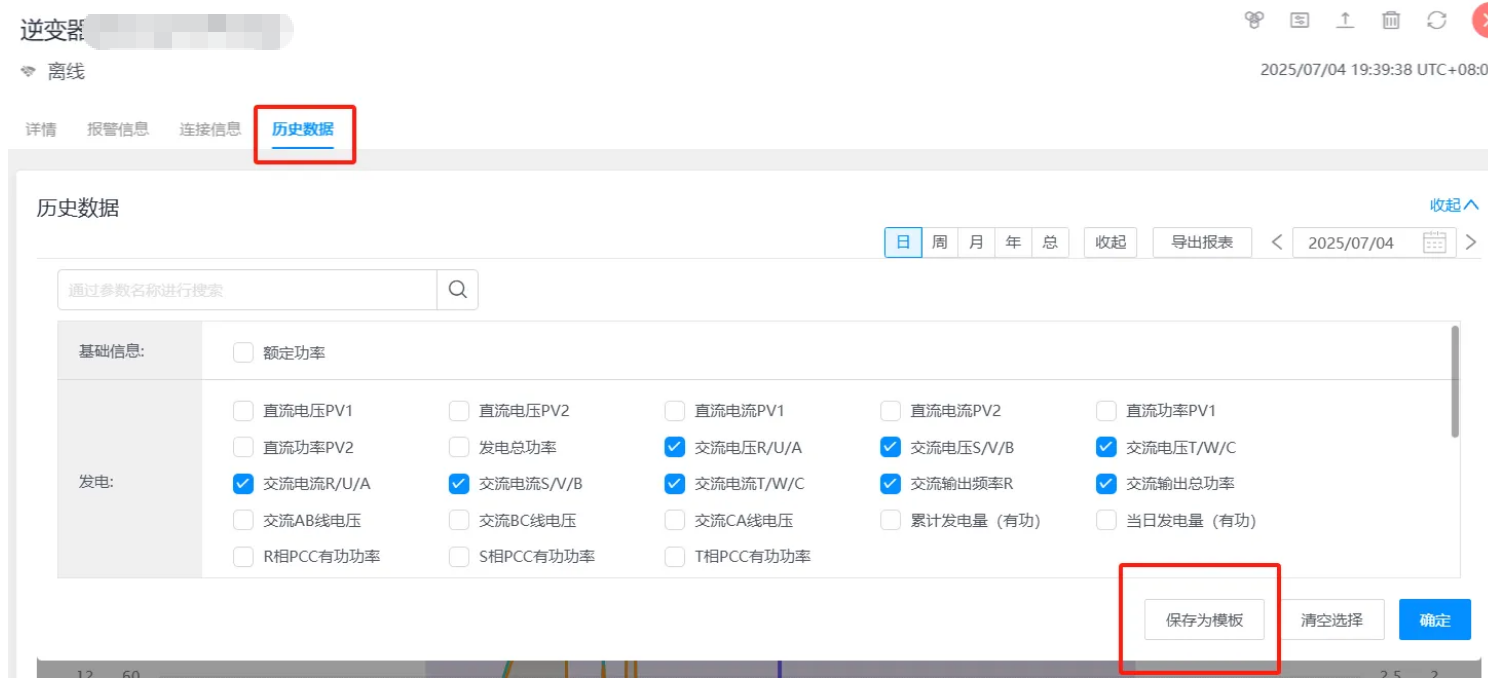Collapse panel via 收起 link with chevron
Image resolution: width=1488 pixels, height=678 pixels.
click(x=1453, y=205)
